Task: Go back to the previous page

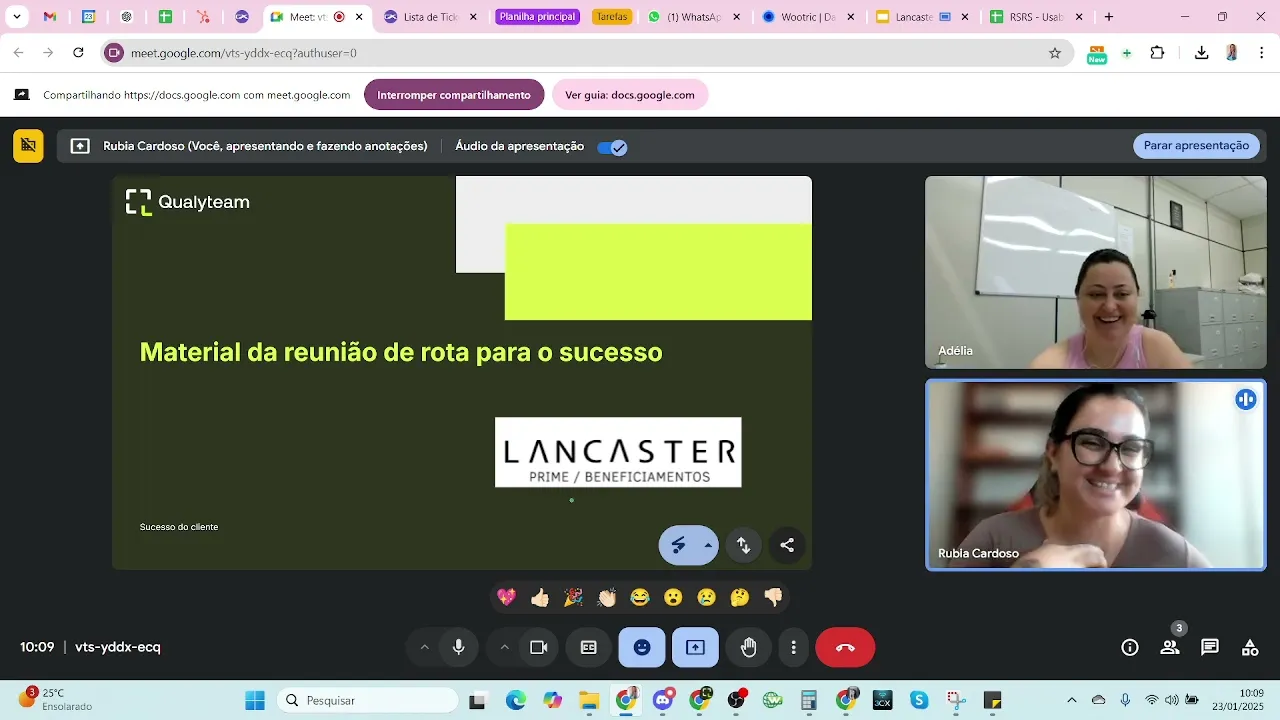Action: [19, 53]
